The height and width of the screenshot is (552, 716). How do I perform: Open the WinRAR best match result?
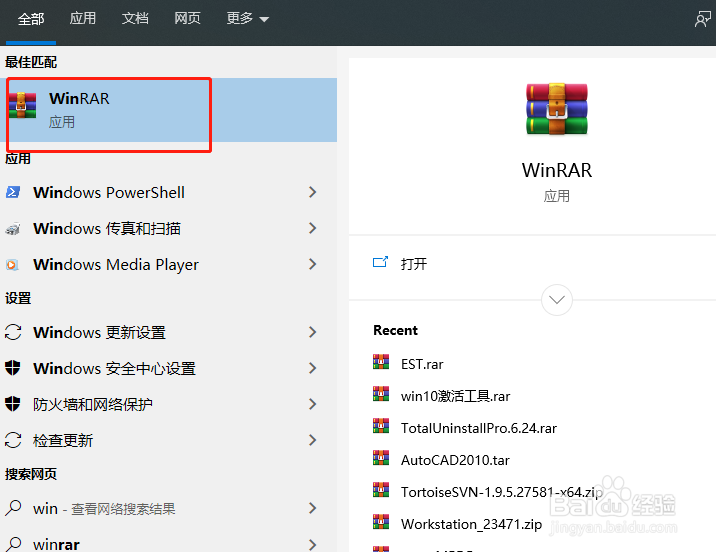[168, 110]
